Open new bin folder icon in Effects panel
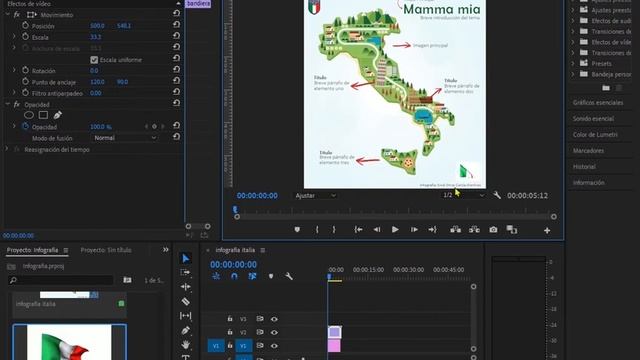 point(606,88)
